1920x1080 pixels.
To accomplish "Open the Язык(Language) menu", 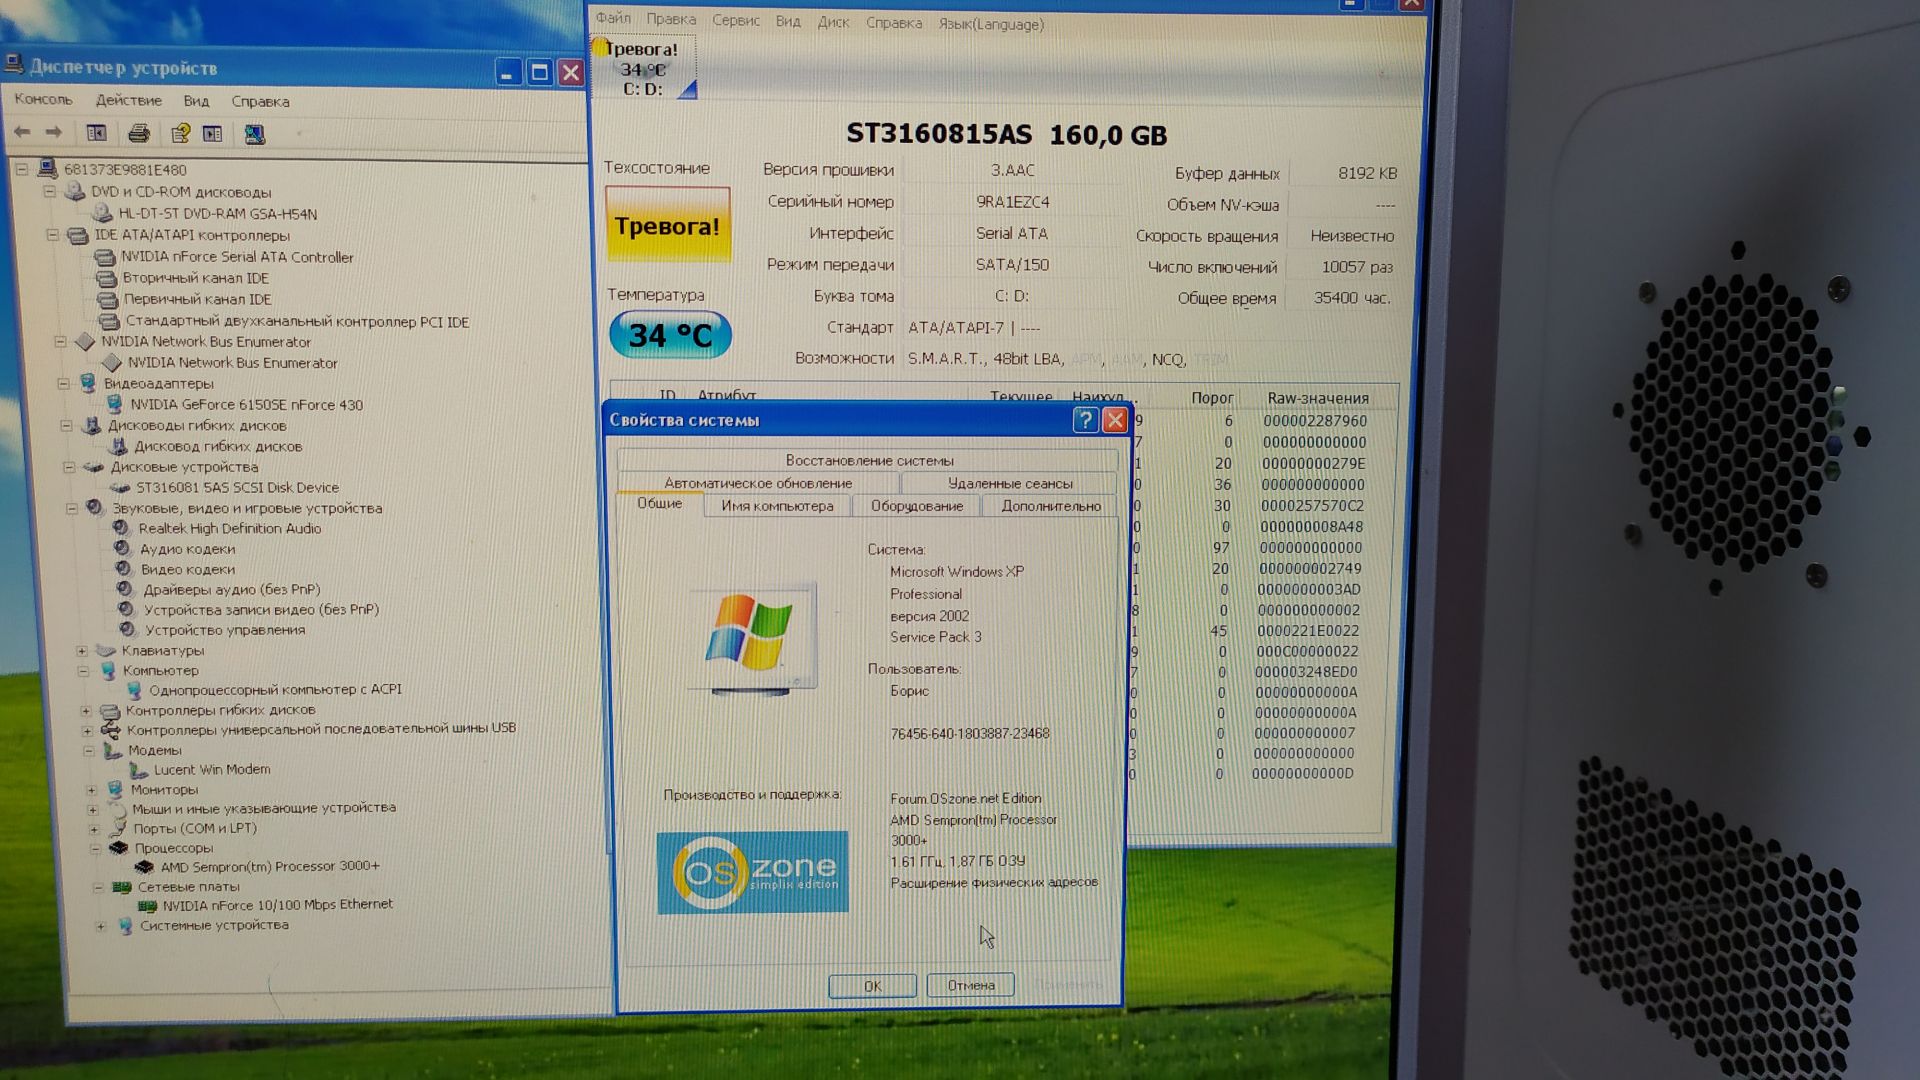I will point(990,24).
